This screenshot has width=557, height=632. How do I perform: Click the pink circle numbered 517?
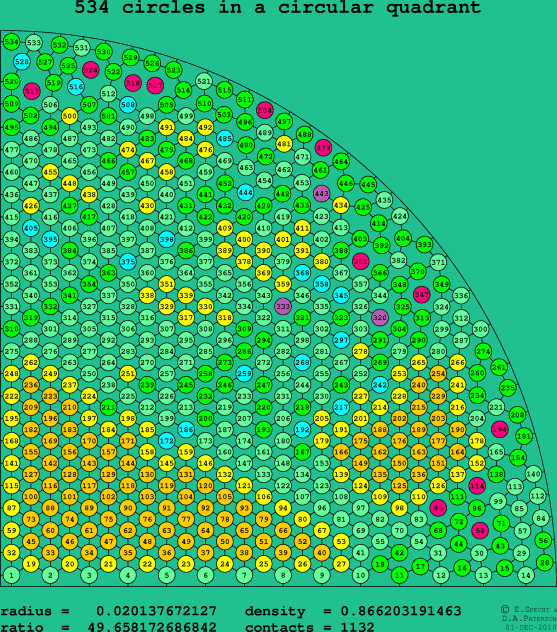(155, 85)
